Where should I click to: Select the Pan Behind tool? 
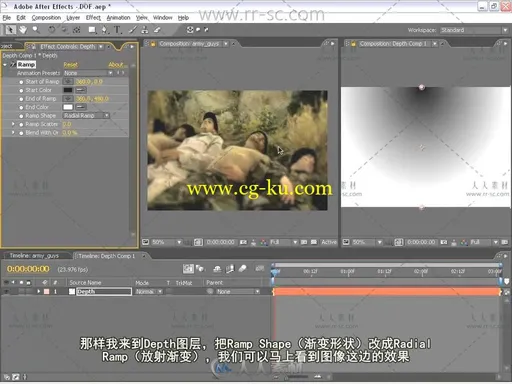[77, 30]
